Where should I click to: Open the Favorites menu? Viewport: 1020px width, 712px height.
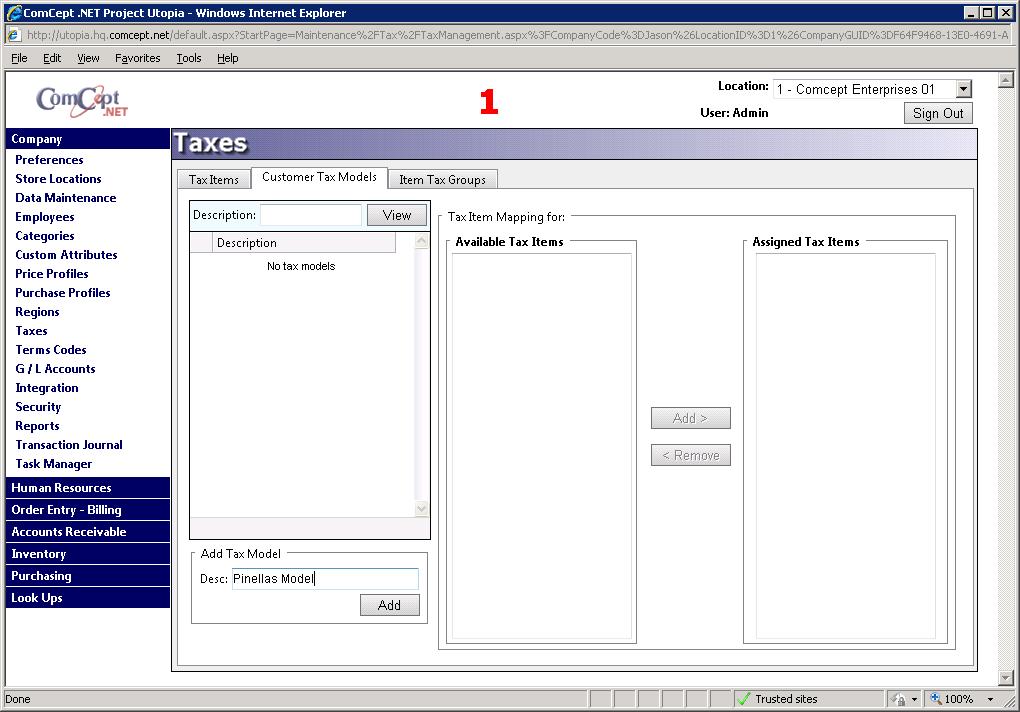(x=137, y=58)
